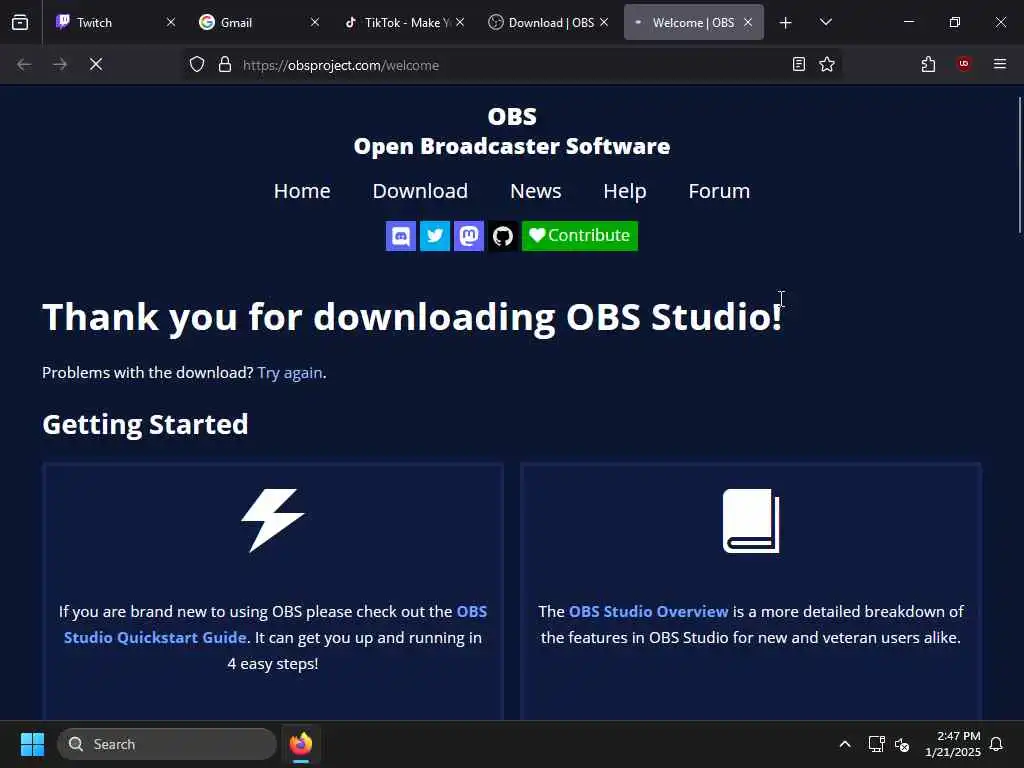Open the OBS Studio Quickstart Guide link

(x=275, y=624)
